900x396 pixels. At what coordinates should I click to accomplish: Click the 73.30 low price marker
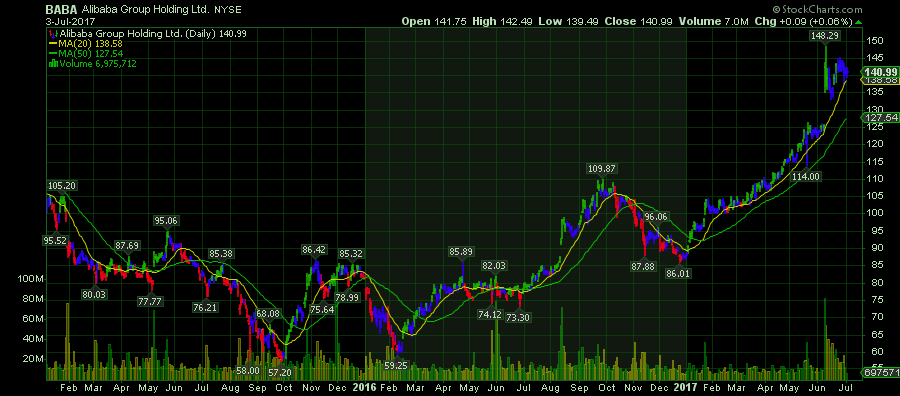[x=518, y=317]
